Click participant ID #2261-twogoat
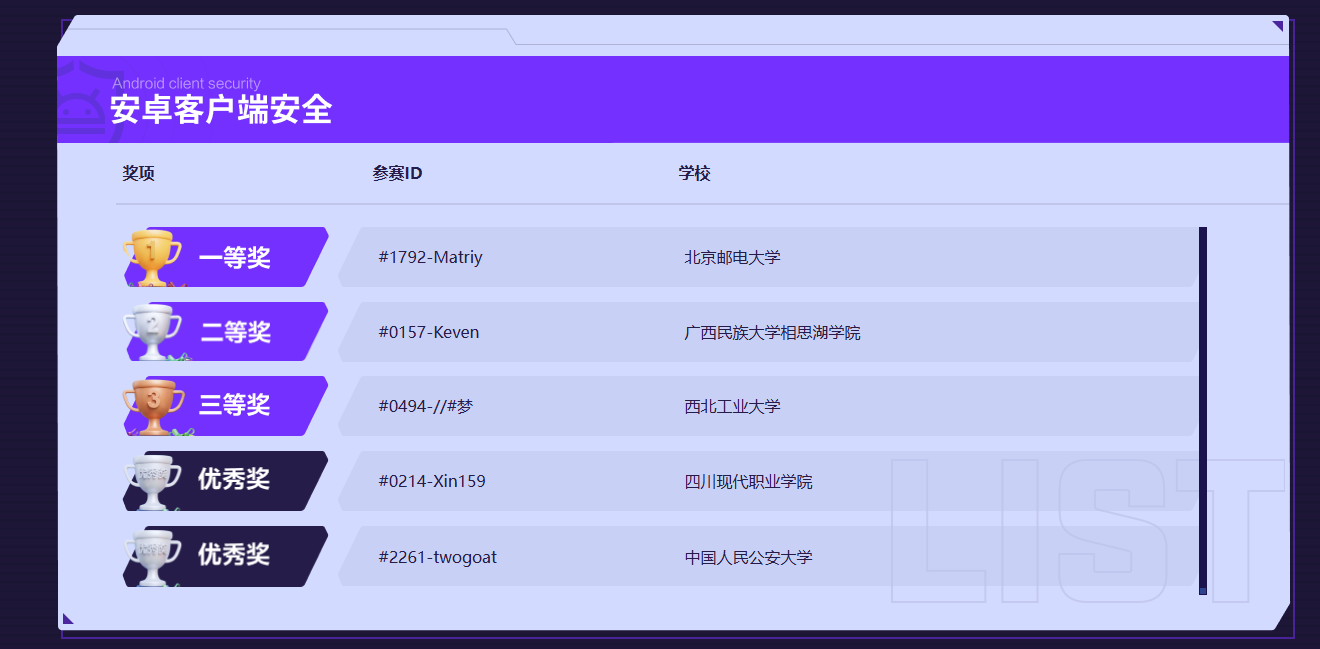The image size is (1320, 649). point(437,557)
